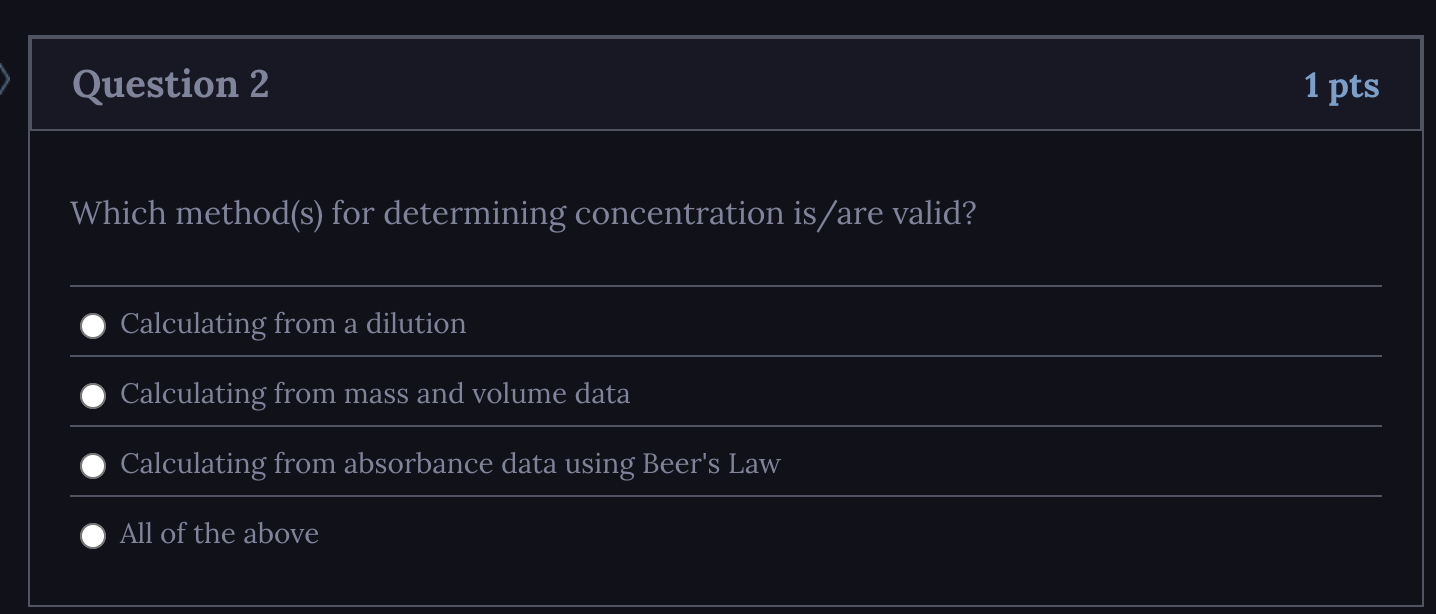This screenshot has width=1436, height=614.
Task: Select 'Calculating from mass and volume data' option
Action: 93,395
